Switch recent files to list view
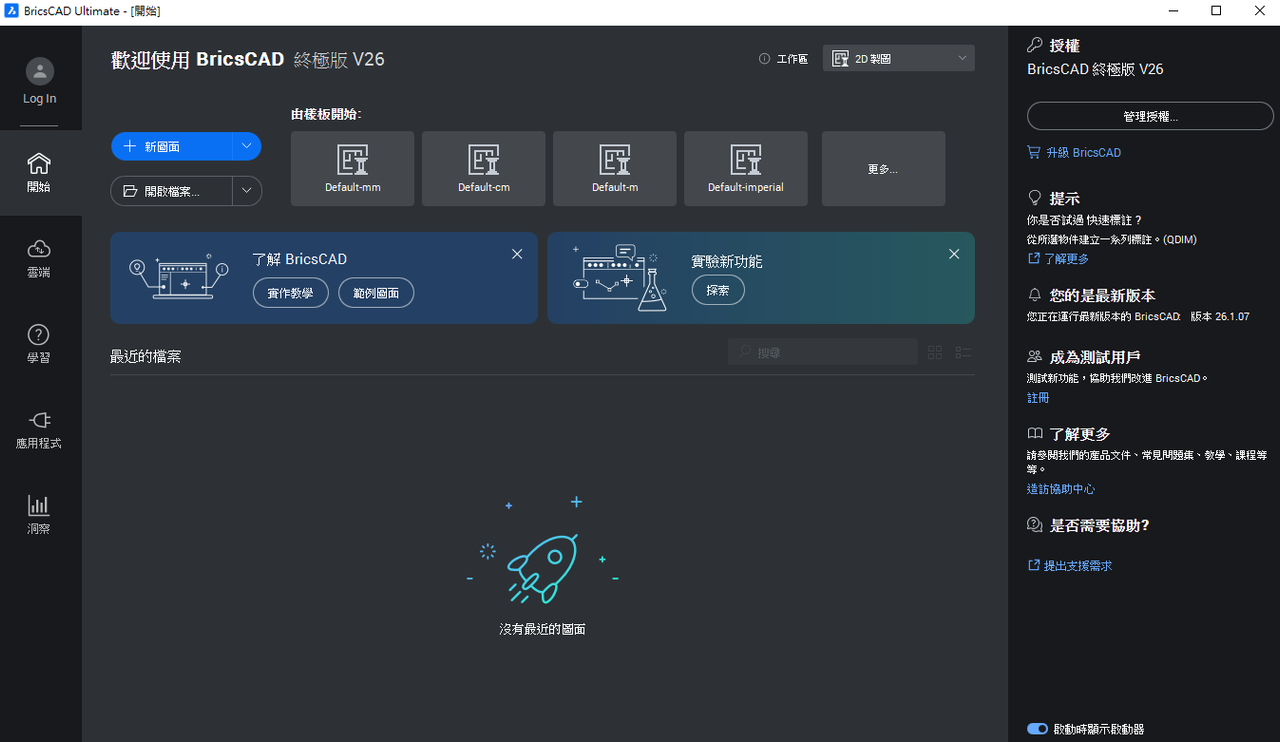Screen dimensions: 1280x742 pyautogui.click(x=964, y=352)
